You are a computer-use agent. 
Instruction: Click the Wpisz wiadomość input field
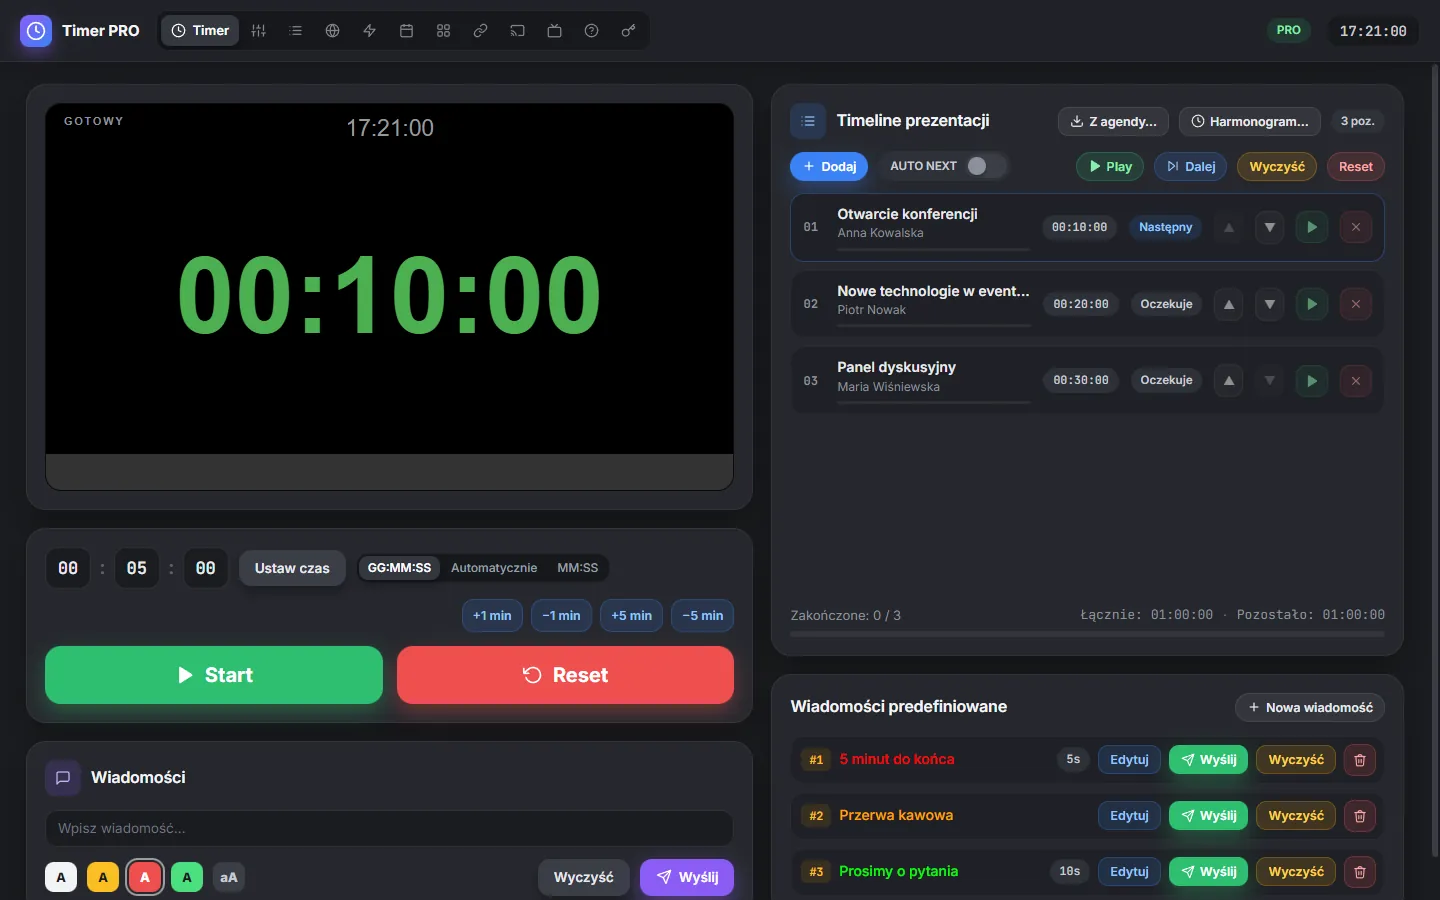tap(389, 828)
